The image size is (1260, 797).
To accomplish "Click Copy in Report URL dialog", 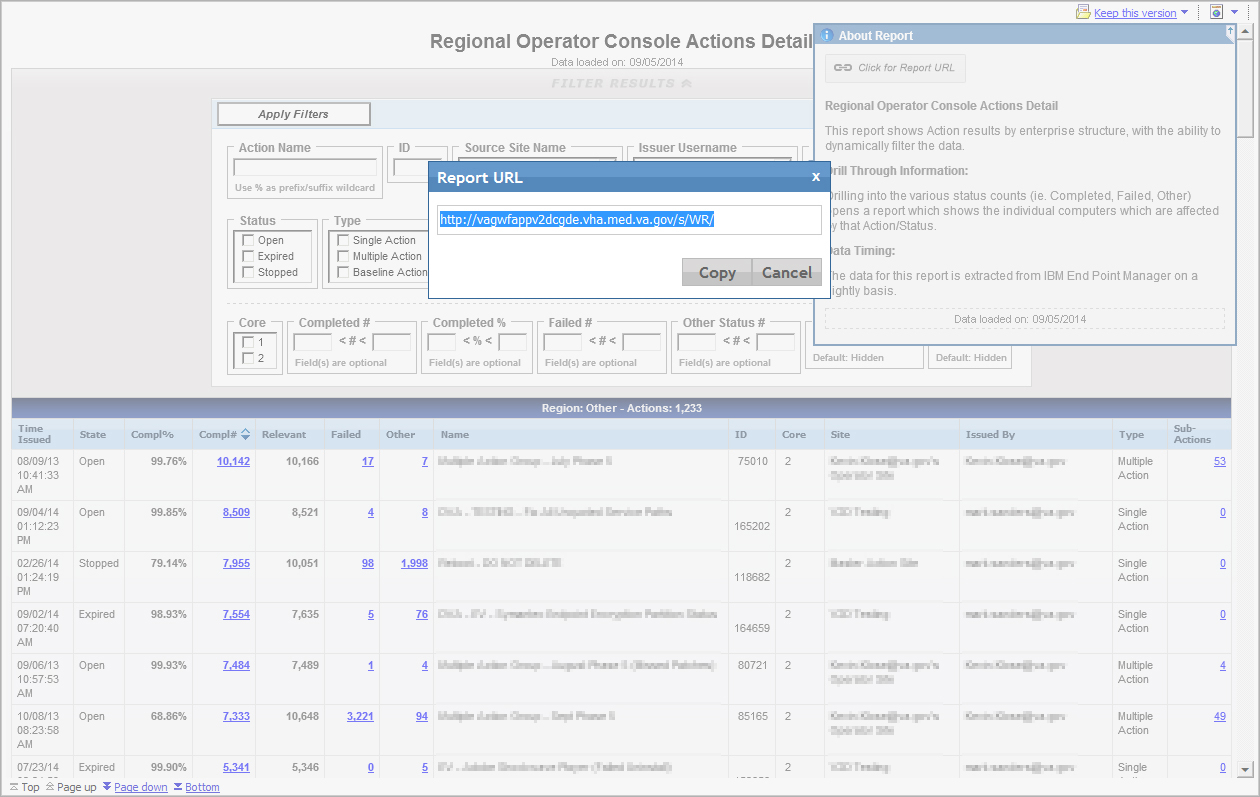I will coord(717,272).
